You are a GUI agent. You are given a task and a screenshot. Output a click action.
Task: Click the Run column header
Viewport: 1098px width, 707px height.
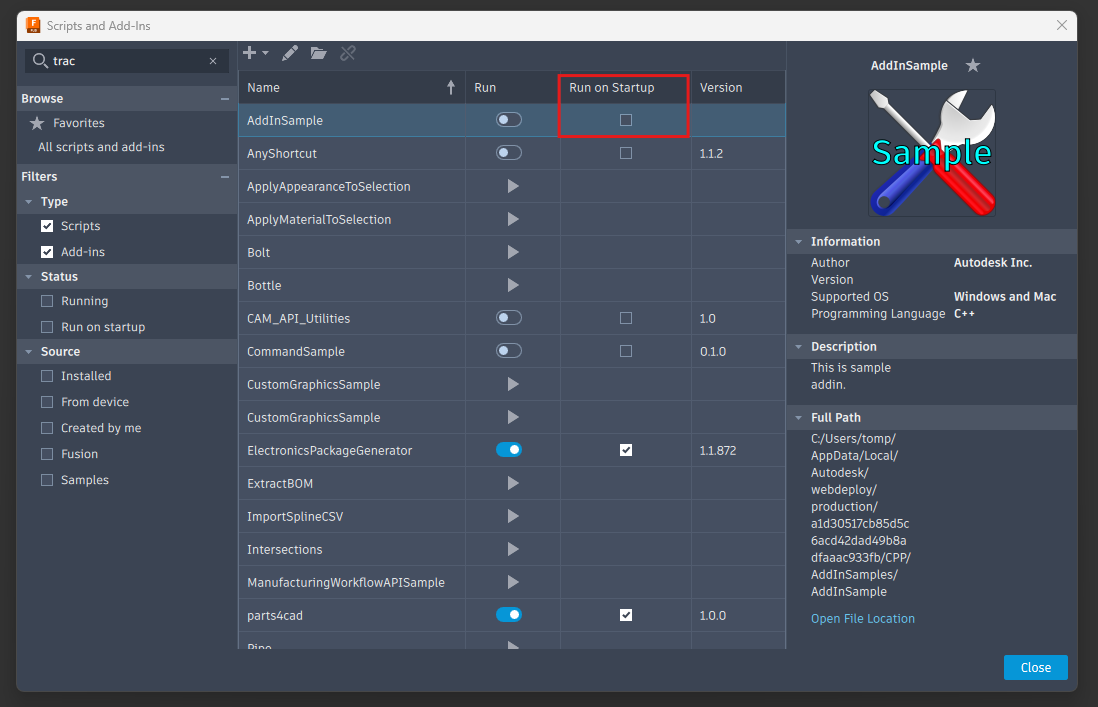tap(513, 88)
